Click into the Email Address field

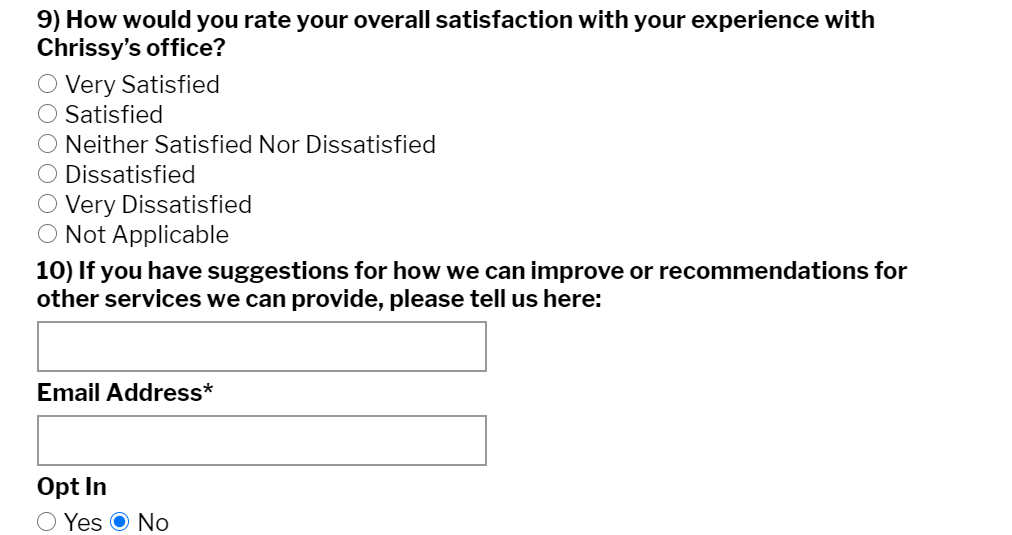pyautogui.click(x=261, y=441)
